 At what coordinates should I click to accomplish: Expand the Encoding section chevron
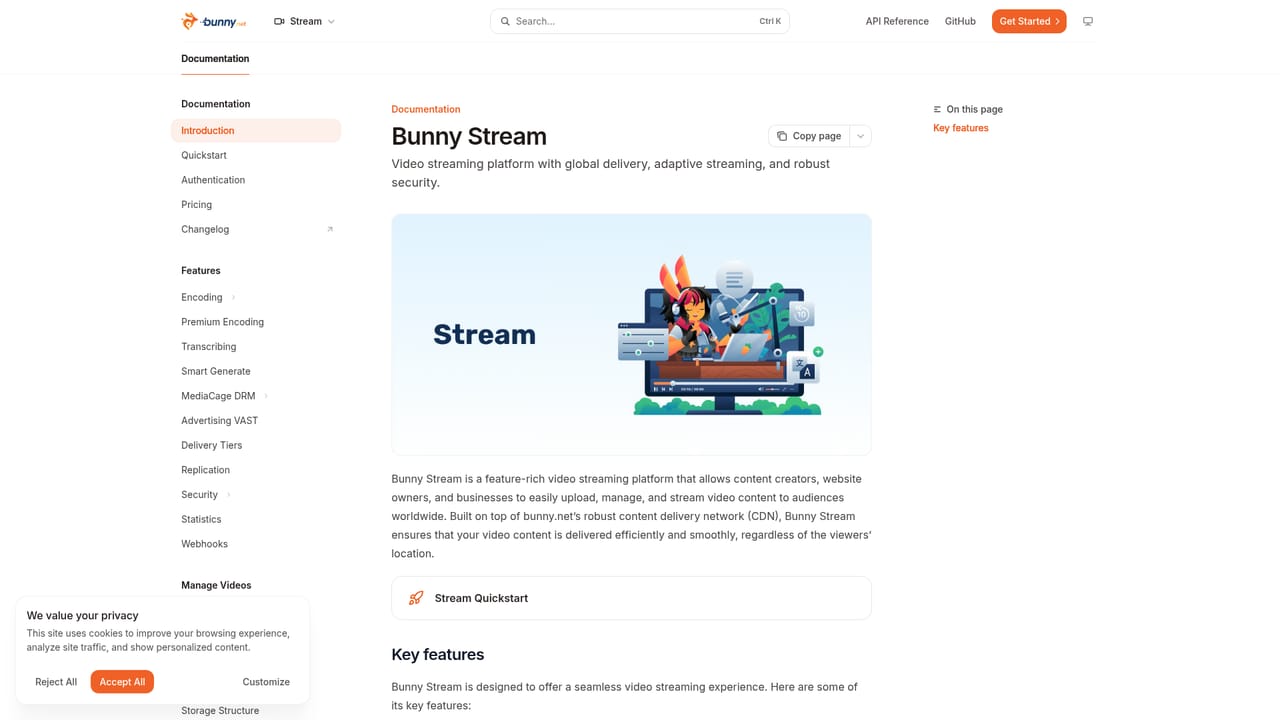tap(233, 297)
